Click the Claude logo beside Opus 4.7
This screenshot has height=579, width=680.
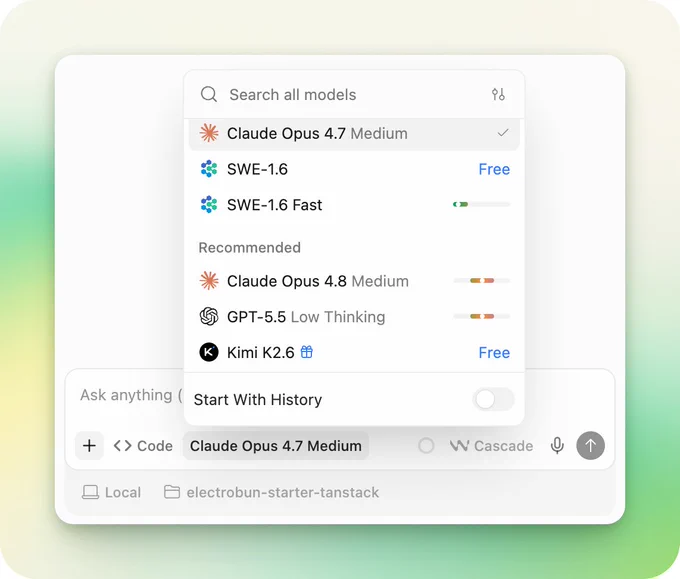(x=209, y=133)
